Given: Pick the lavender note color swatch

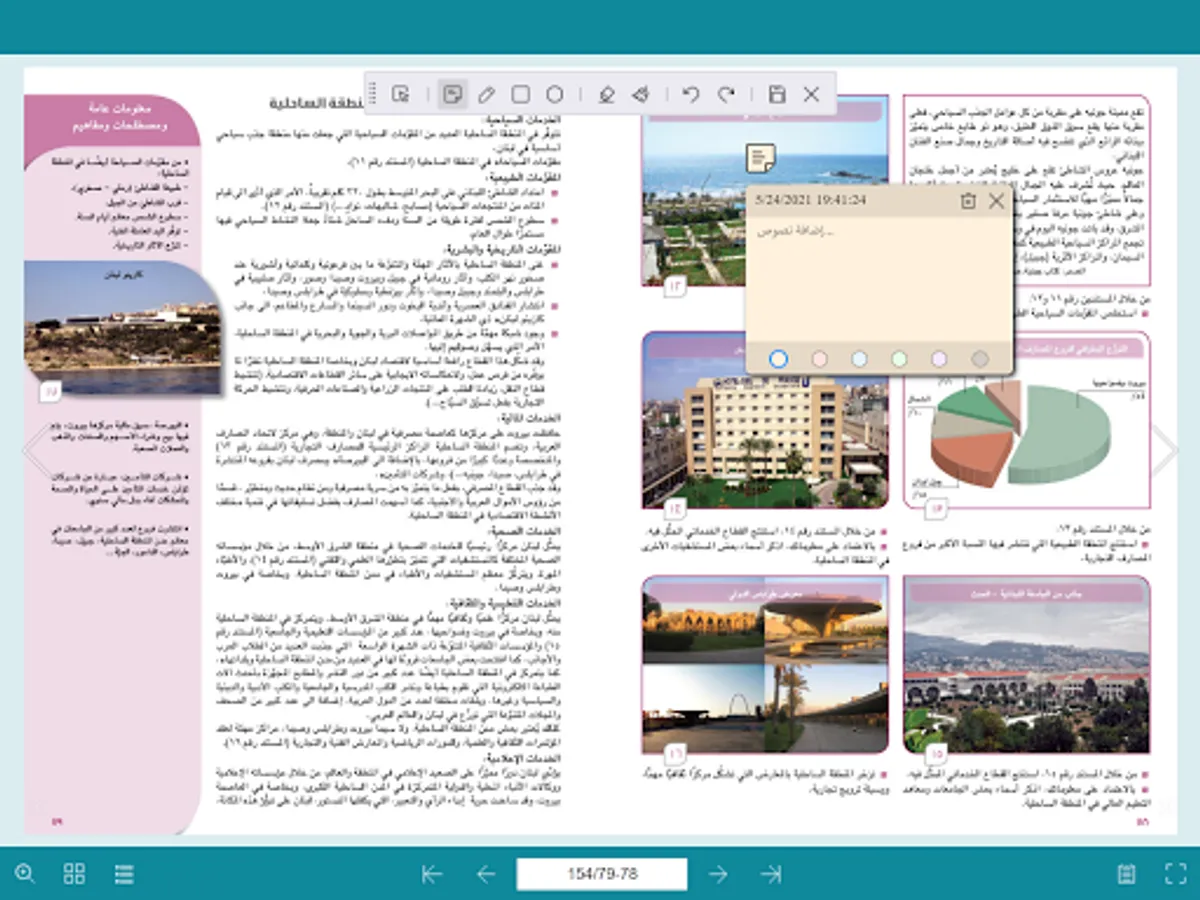Looking at the screenshot, I should click(x=939, y=358).
